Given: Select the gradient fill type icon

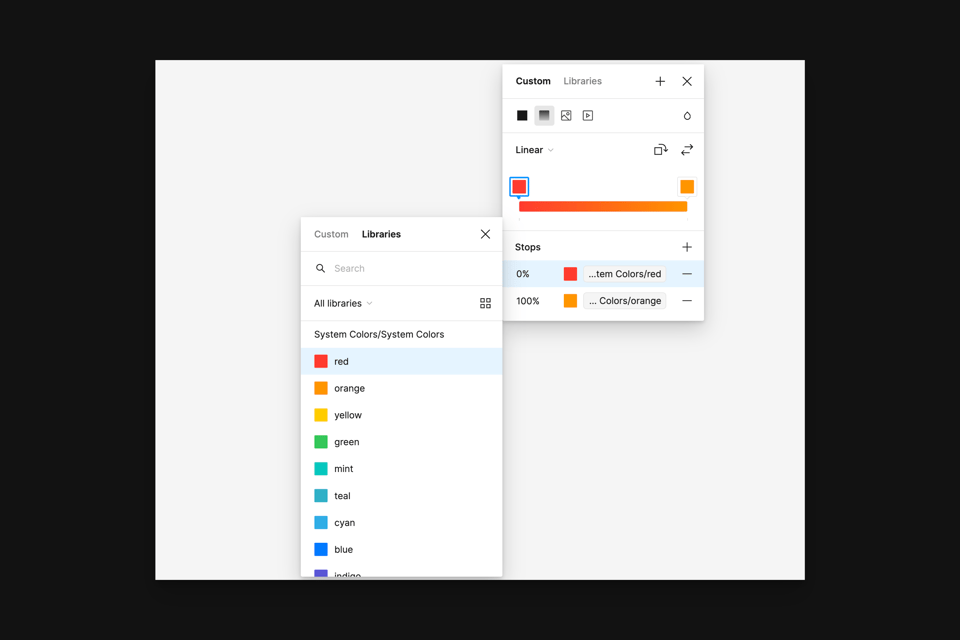Looking at the screenshot, I should (544, 116).
